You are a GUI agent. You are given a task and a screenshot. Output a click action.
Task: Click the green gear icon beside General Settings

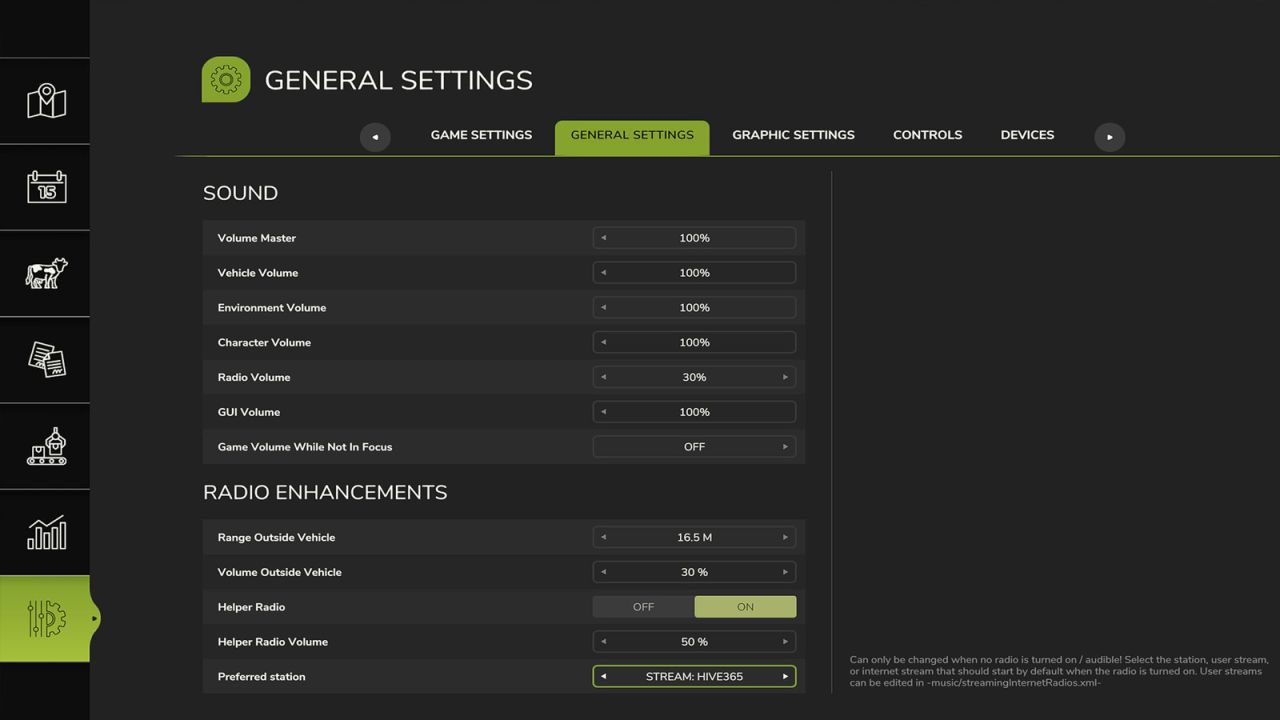(226, 79)
